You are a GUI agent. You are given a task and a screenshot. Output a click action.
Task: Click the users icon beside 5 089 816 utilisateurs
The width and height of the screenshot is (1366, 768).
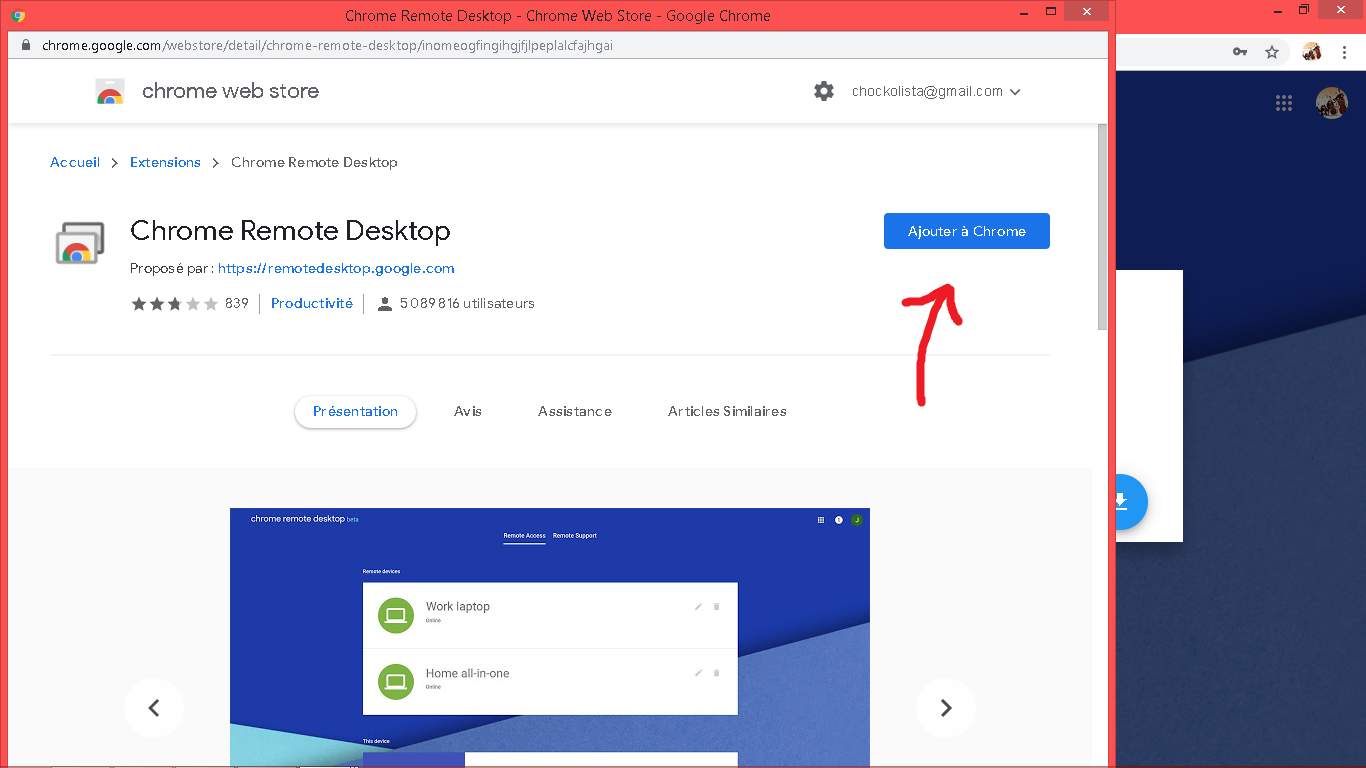pyautogui.click(x=385, y=304)
